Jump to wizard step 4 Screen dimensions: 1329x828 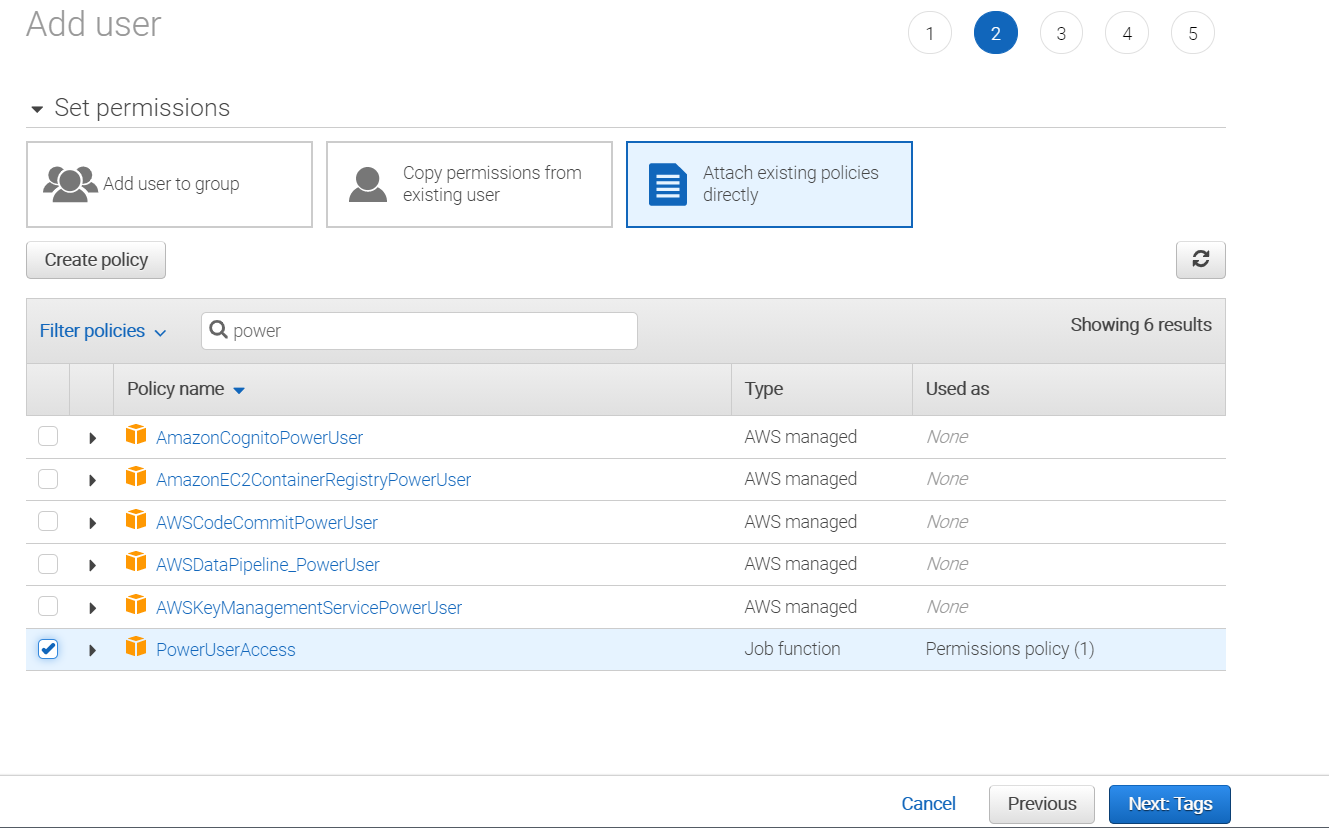pos(1127,33)
